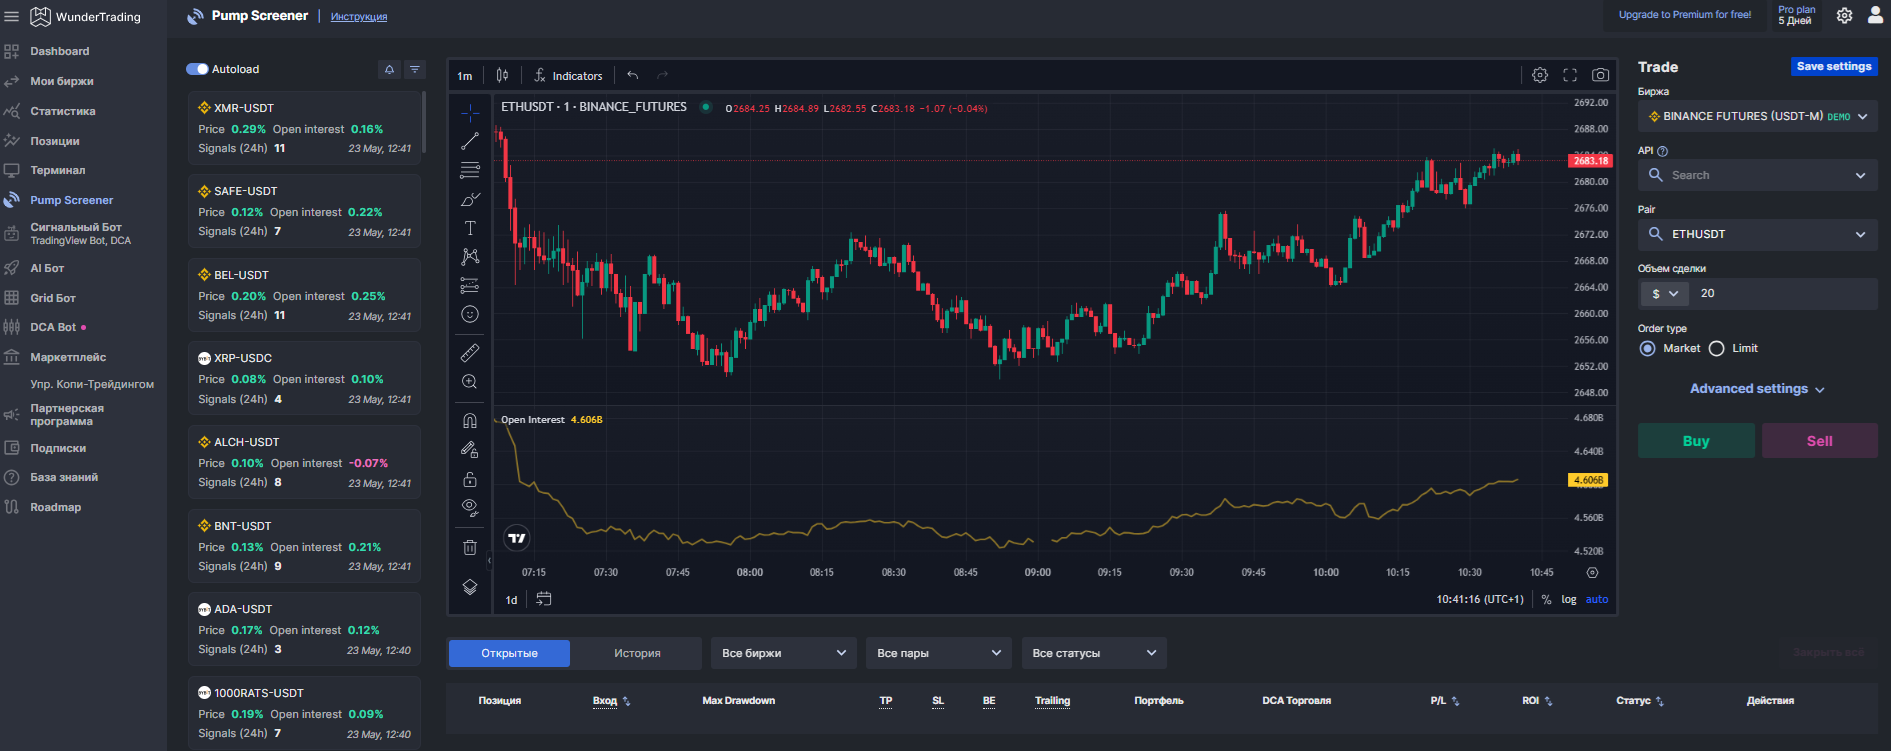Screen dimensions: 1891x751
Task: Enter fullscreen mode on the chart
Action: (1570, 75)
